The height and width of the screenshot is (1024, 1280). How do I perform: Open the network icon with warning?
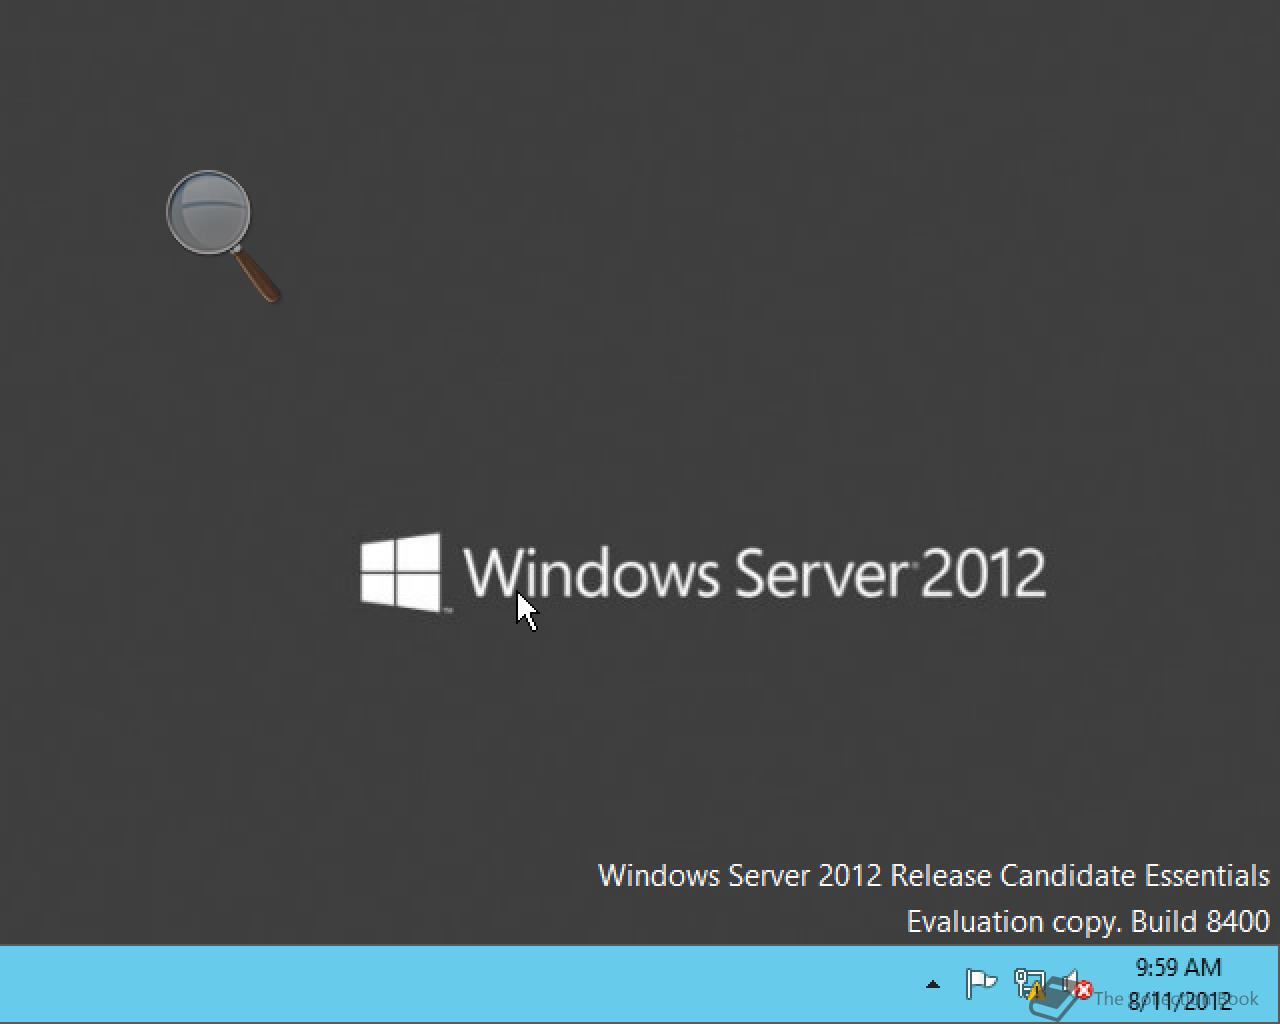(1029, 985)
